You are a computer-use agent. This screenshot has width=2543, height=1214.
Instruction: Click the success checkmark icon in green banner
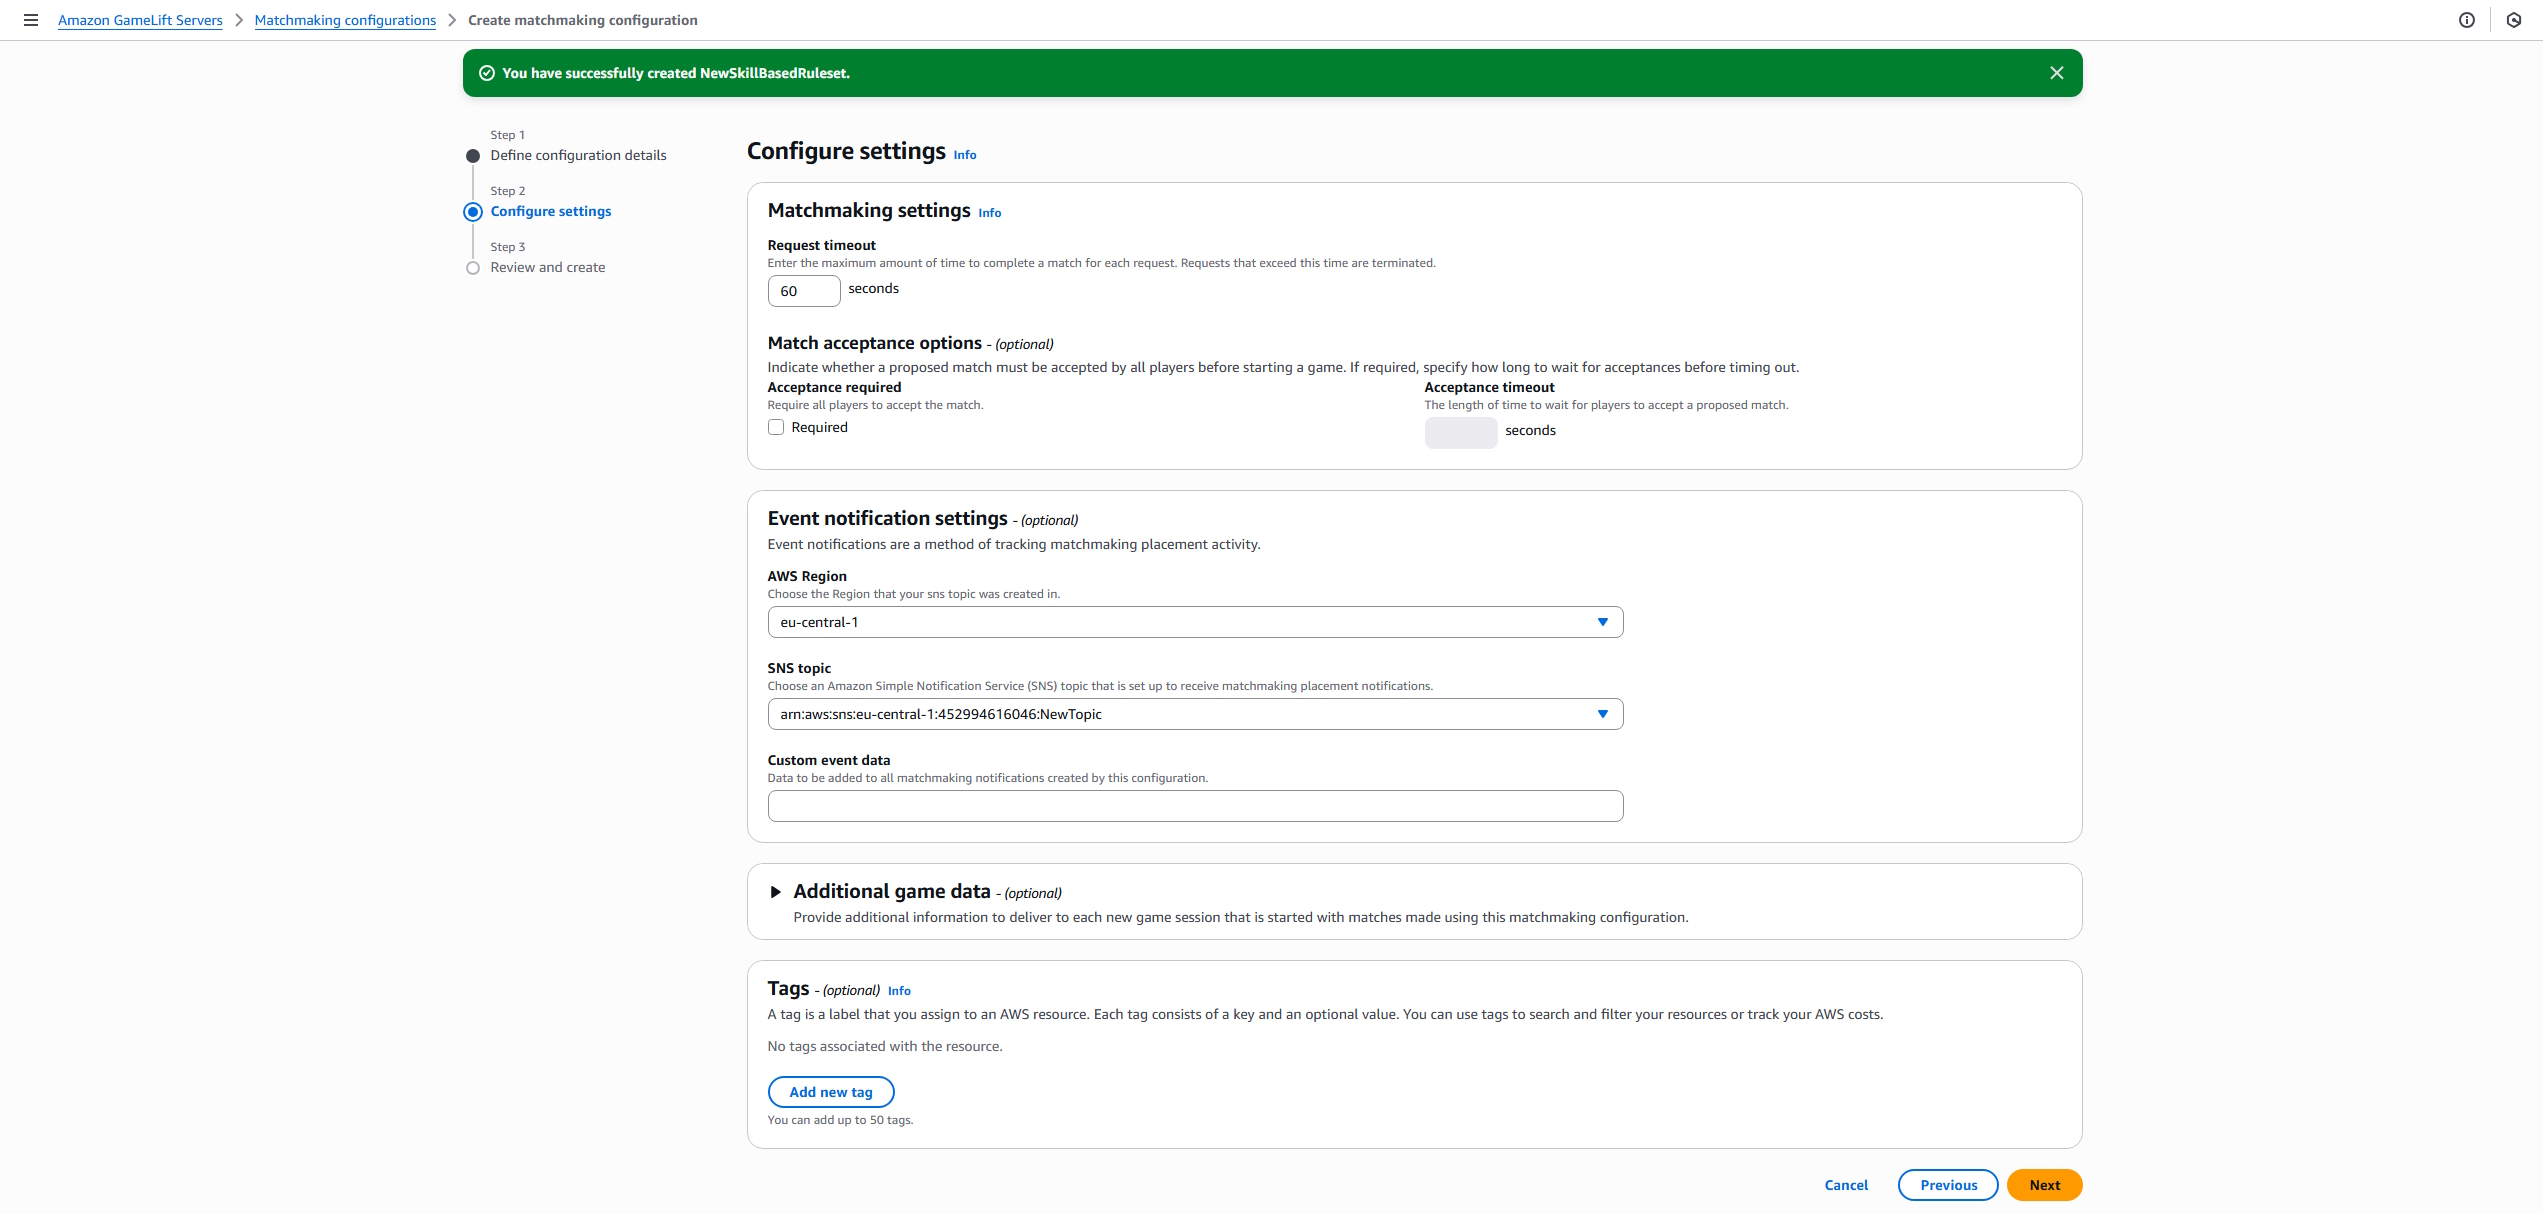point(486,72)
